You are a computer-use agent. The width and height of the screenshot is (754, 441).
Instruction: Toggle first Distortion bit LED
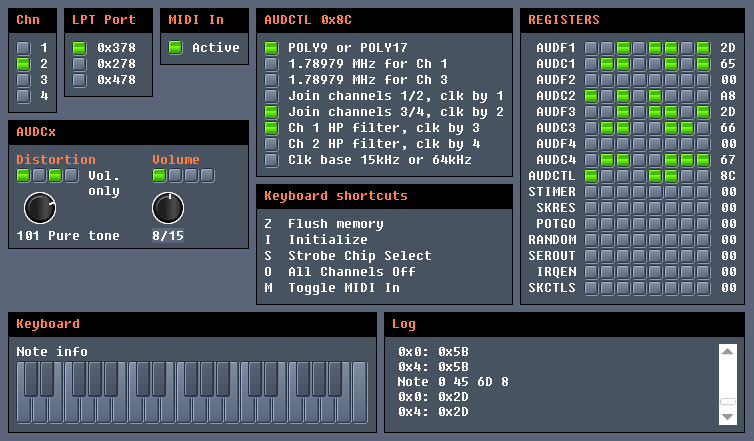point(23,176)
